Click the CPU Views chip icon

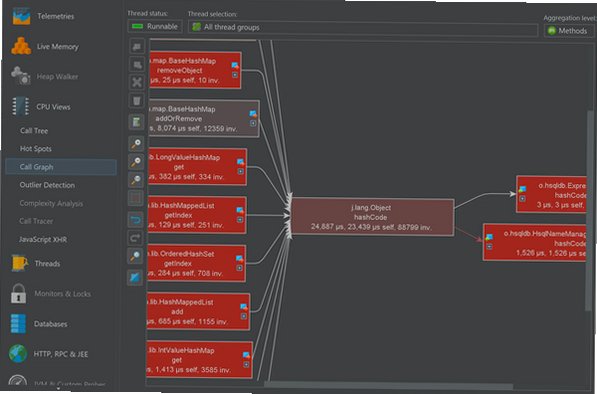(x=20, y=106)
